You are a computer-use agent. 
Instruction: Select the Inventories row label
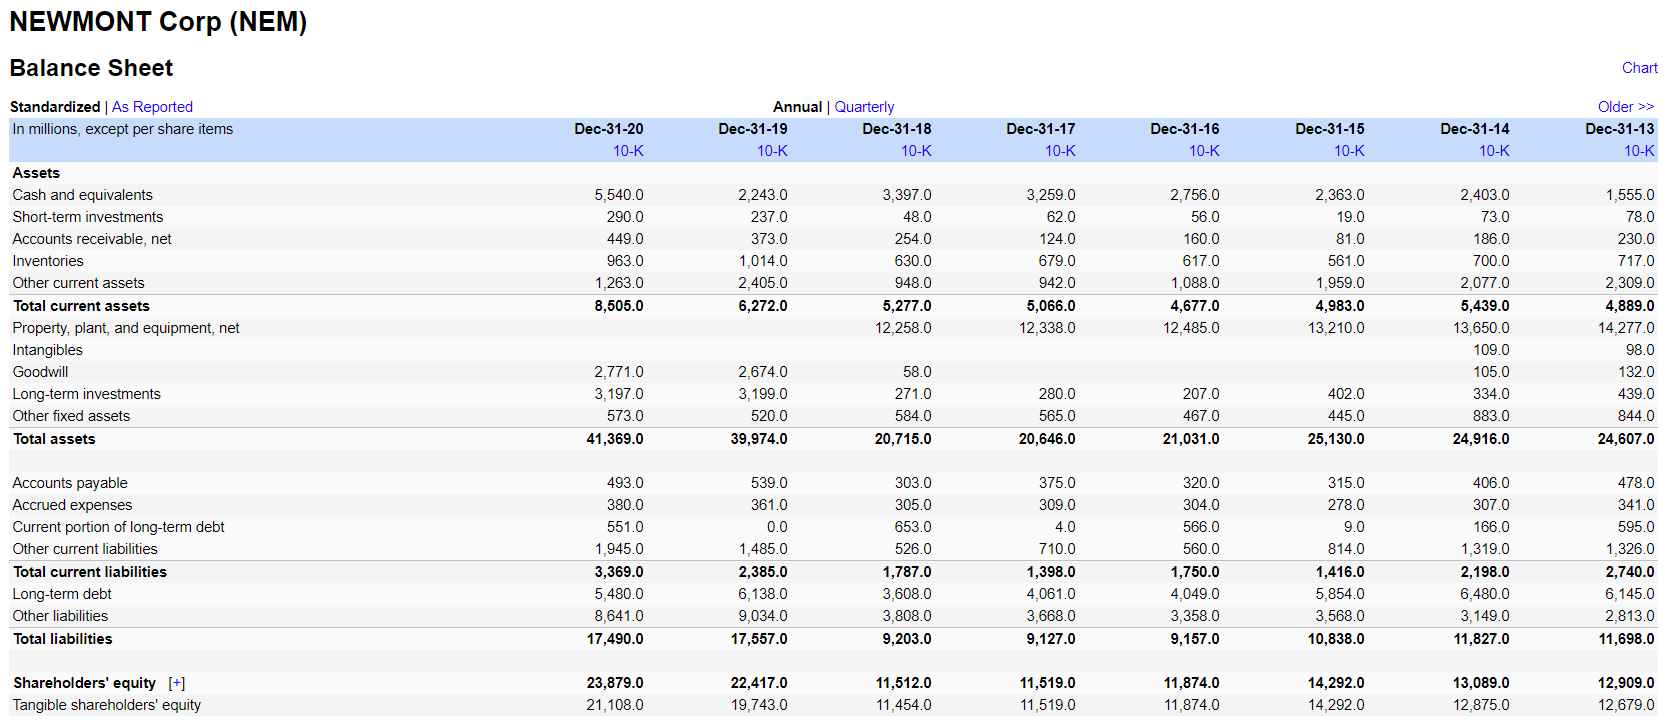(48, 261)
